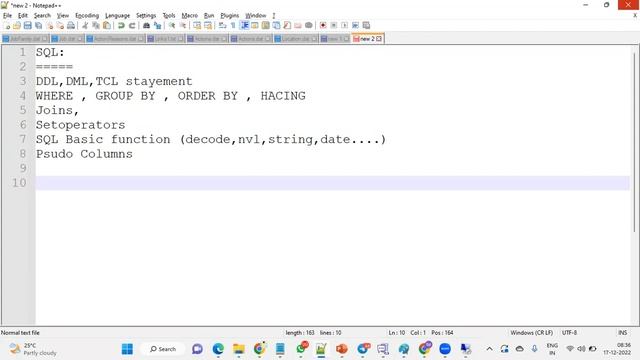Switch to the JobFamily.dat tab
Image resolution: width=640 pixels, height=360 pixels.
click(x=25, y=39)
